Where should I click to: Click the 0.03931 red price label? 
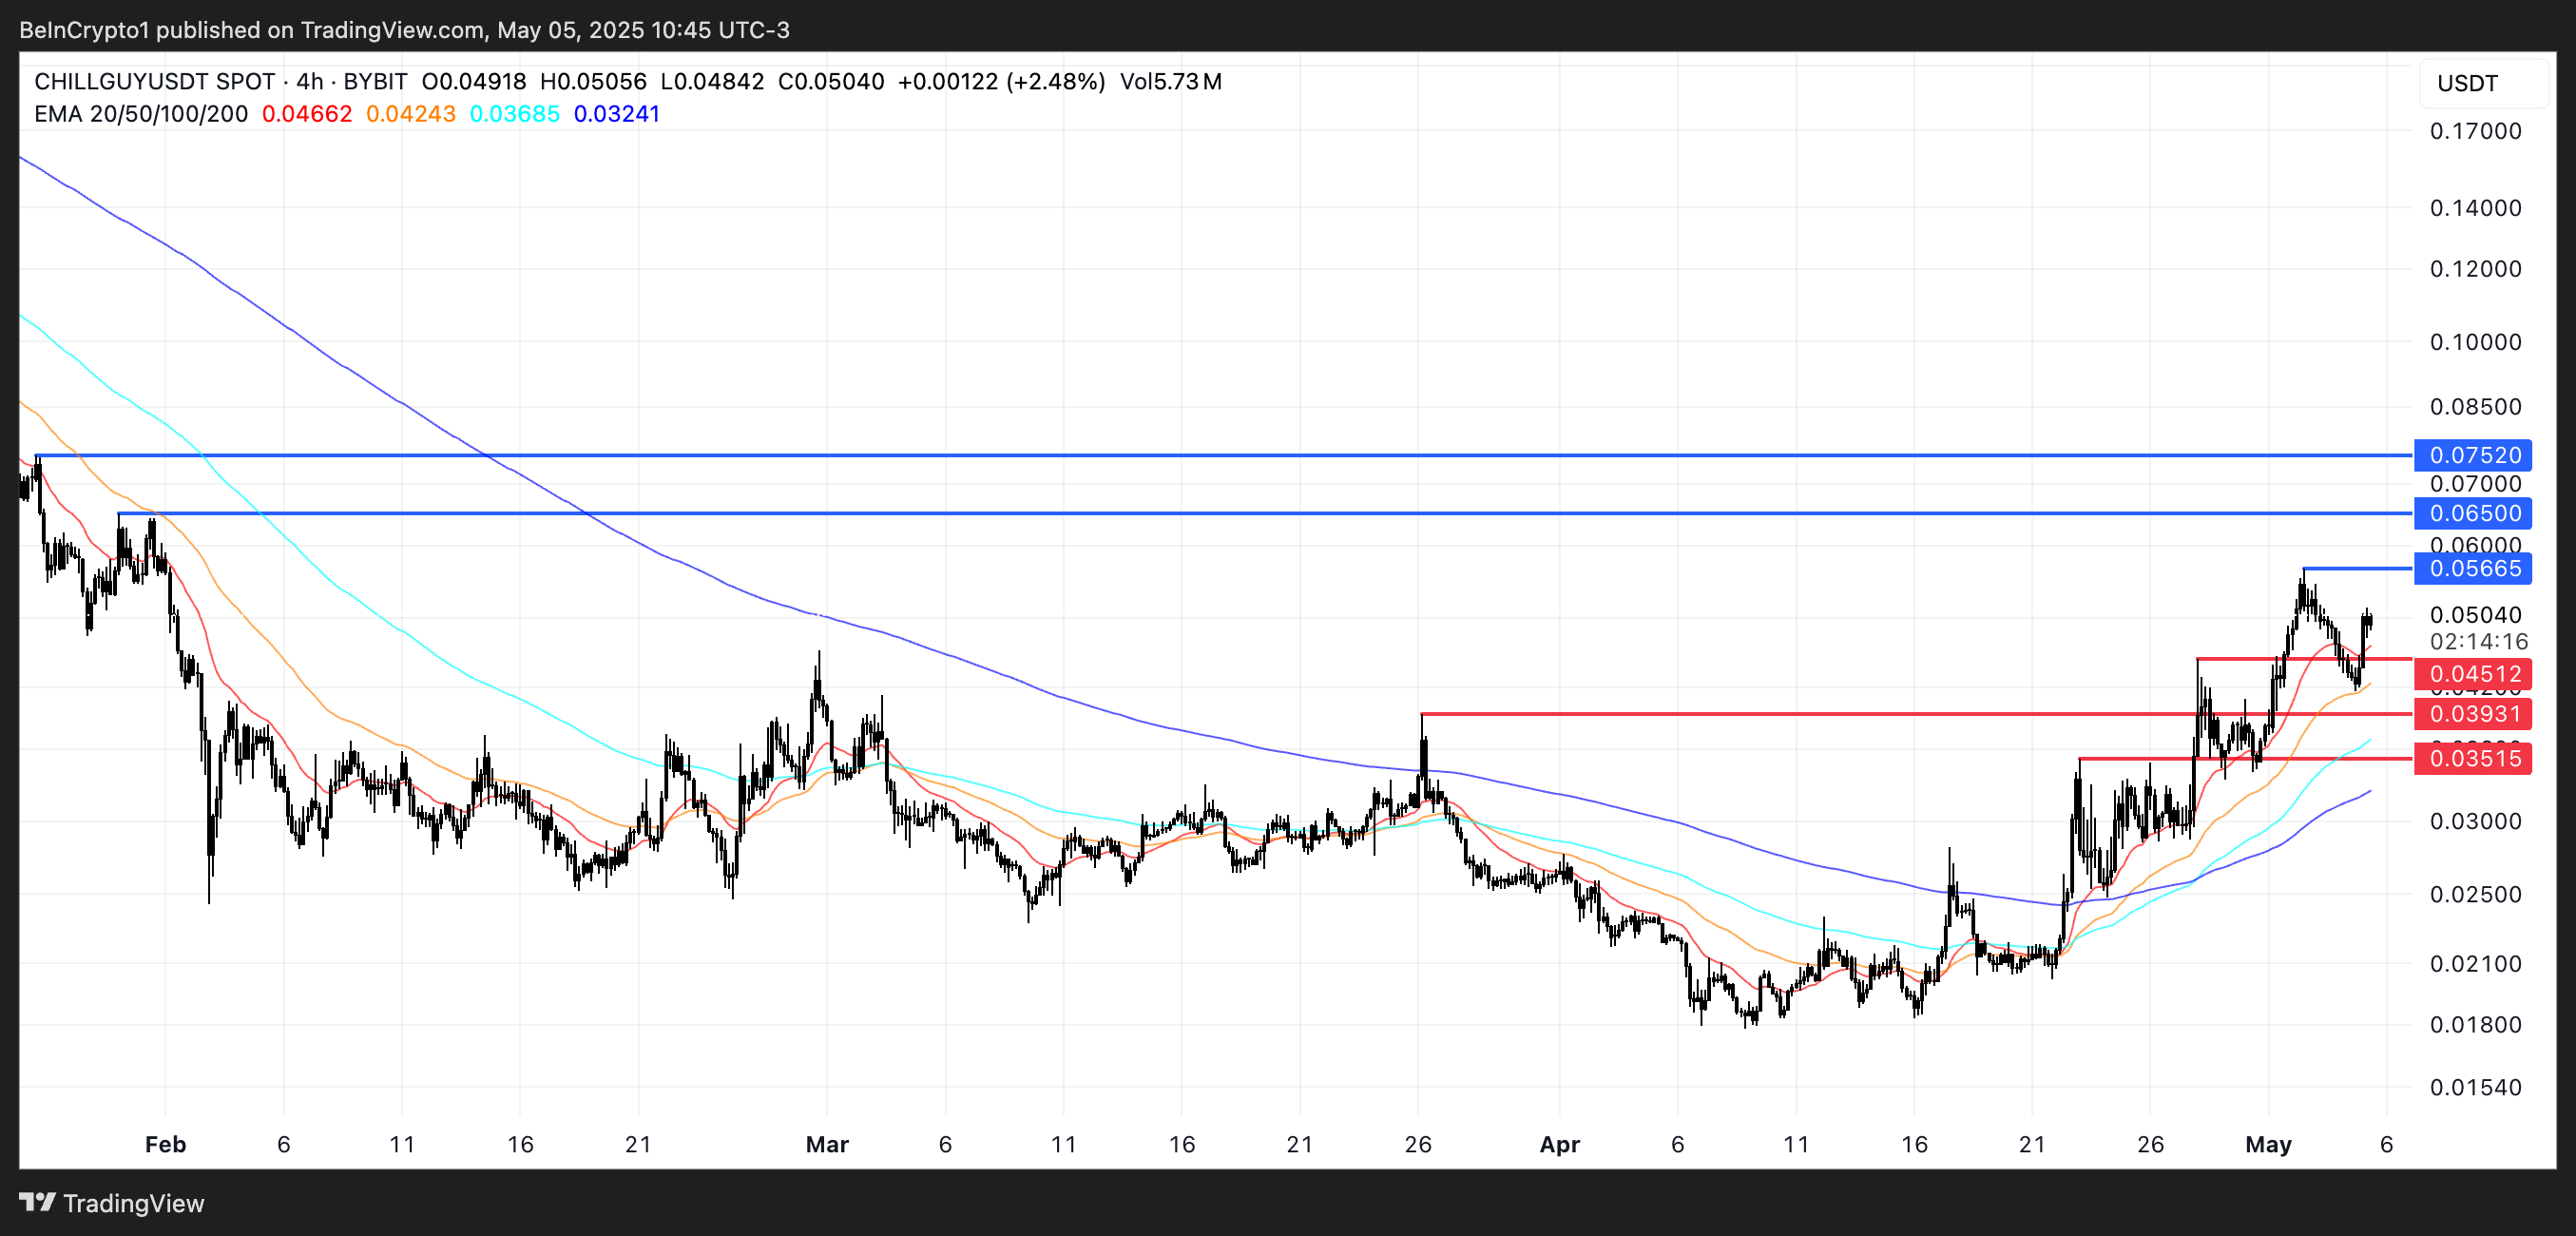pos(2472,714)
